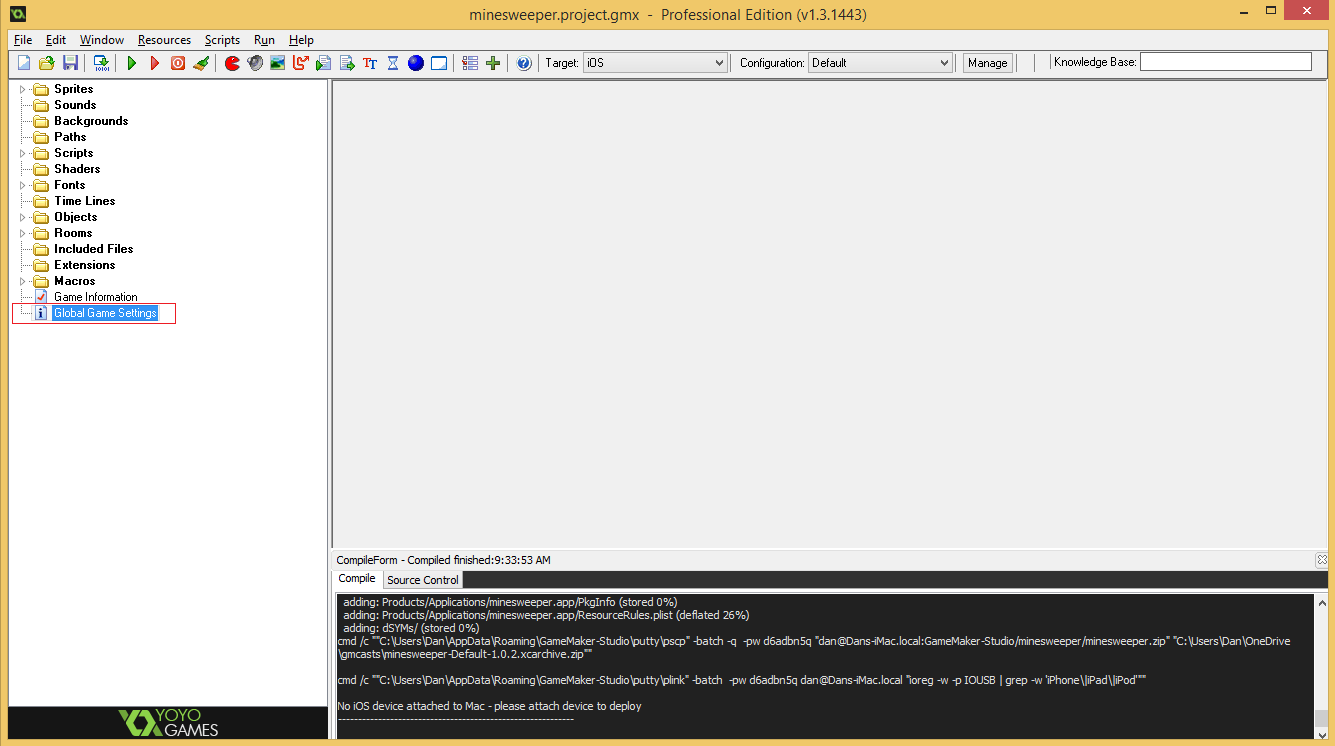Select Global Game Settings tree item
Image resolution: width=1335 pixels, height=746 pixels.
click(105, 313)
